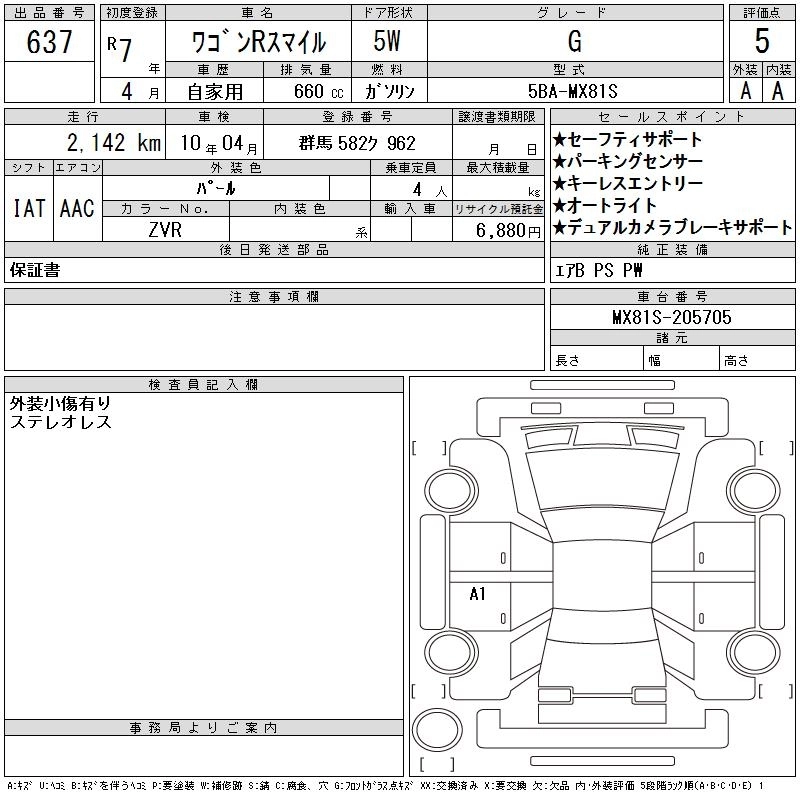This screenshot has height=800, width=800.
Task: Click sales point デュアルカメラブレーキサポート
Action: pos(672,228)
